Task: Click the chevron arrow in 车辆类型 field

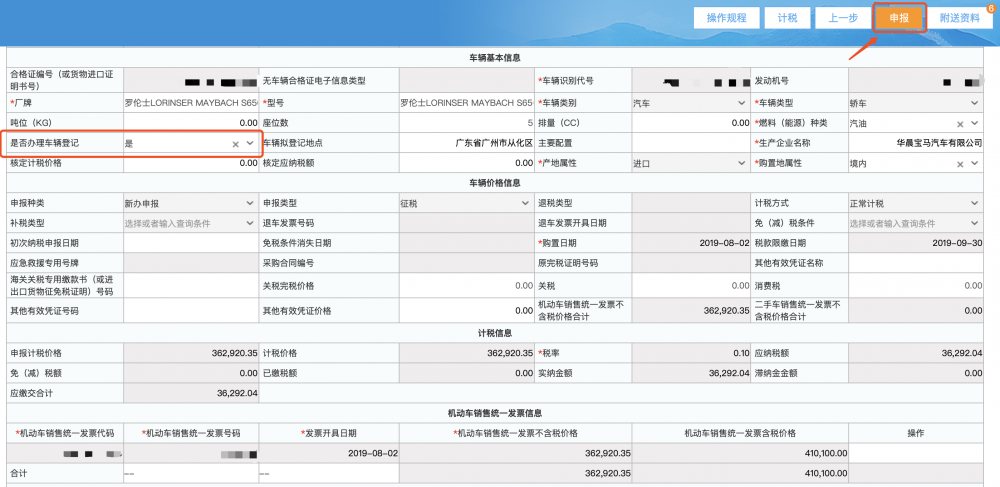Action: 974,103
